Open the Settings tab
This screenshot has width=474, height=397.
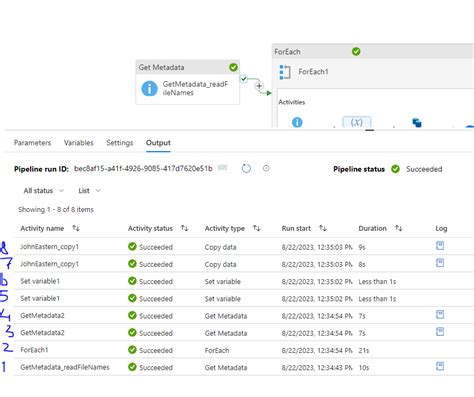120,143
